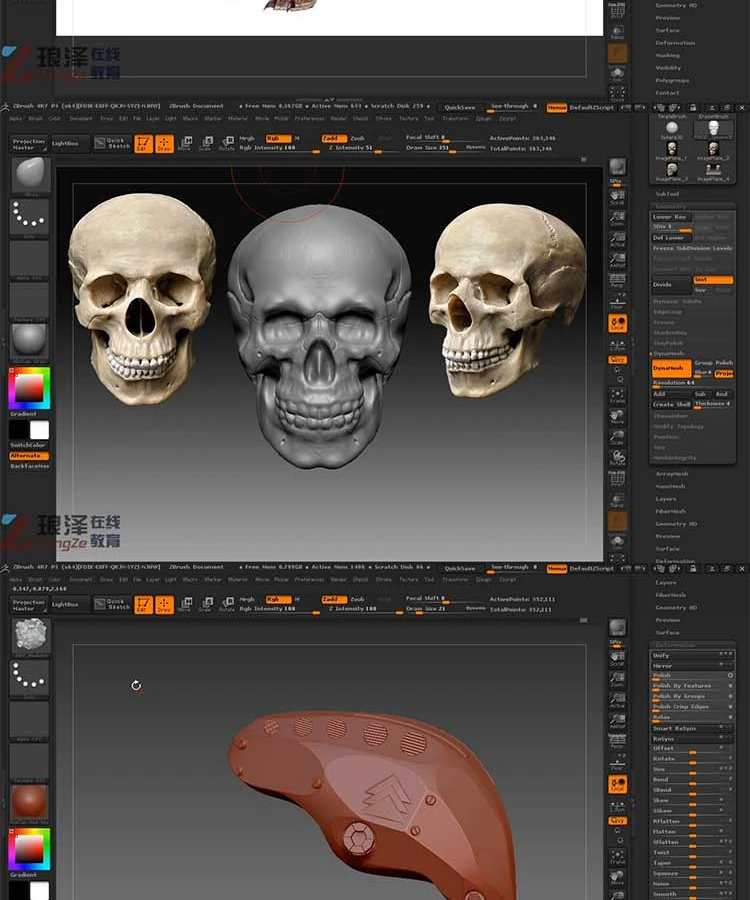The image size is (750, 900).
Task: Select Rotate tool in skull window top toolbar
Action: (x=227, y=143)
